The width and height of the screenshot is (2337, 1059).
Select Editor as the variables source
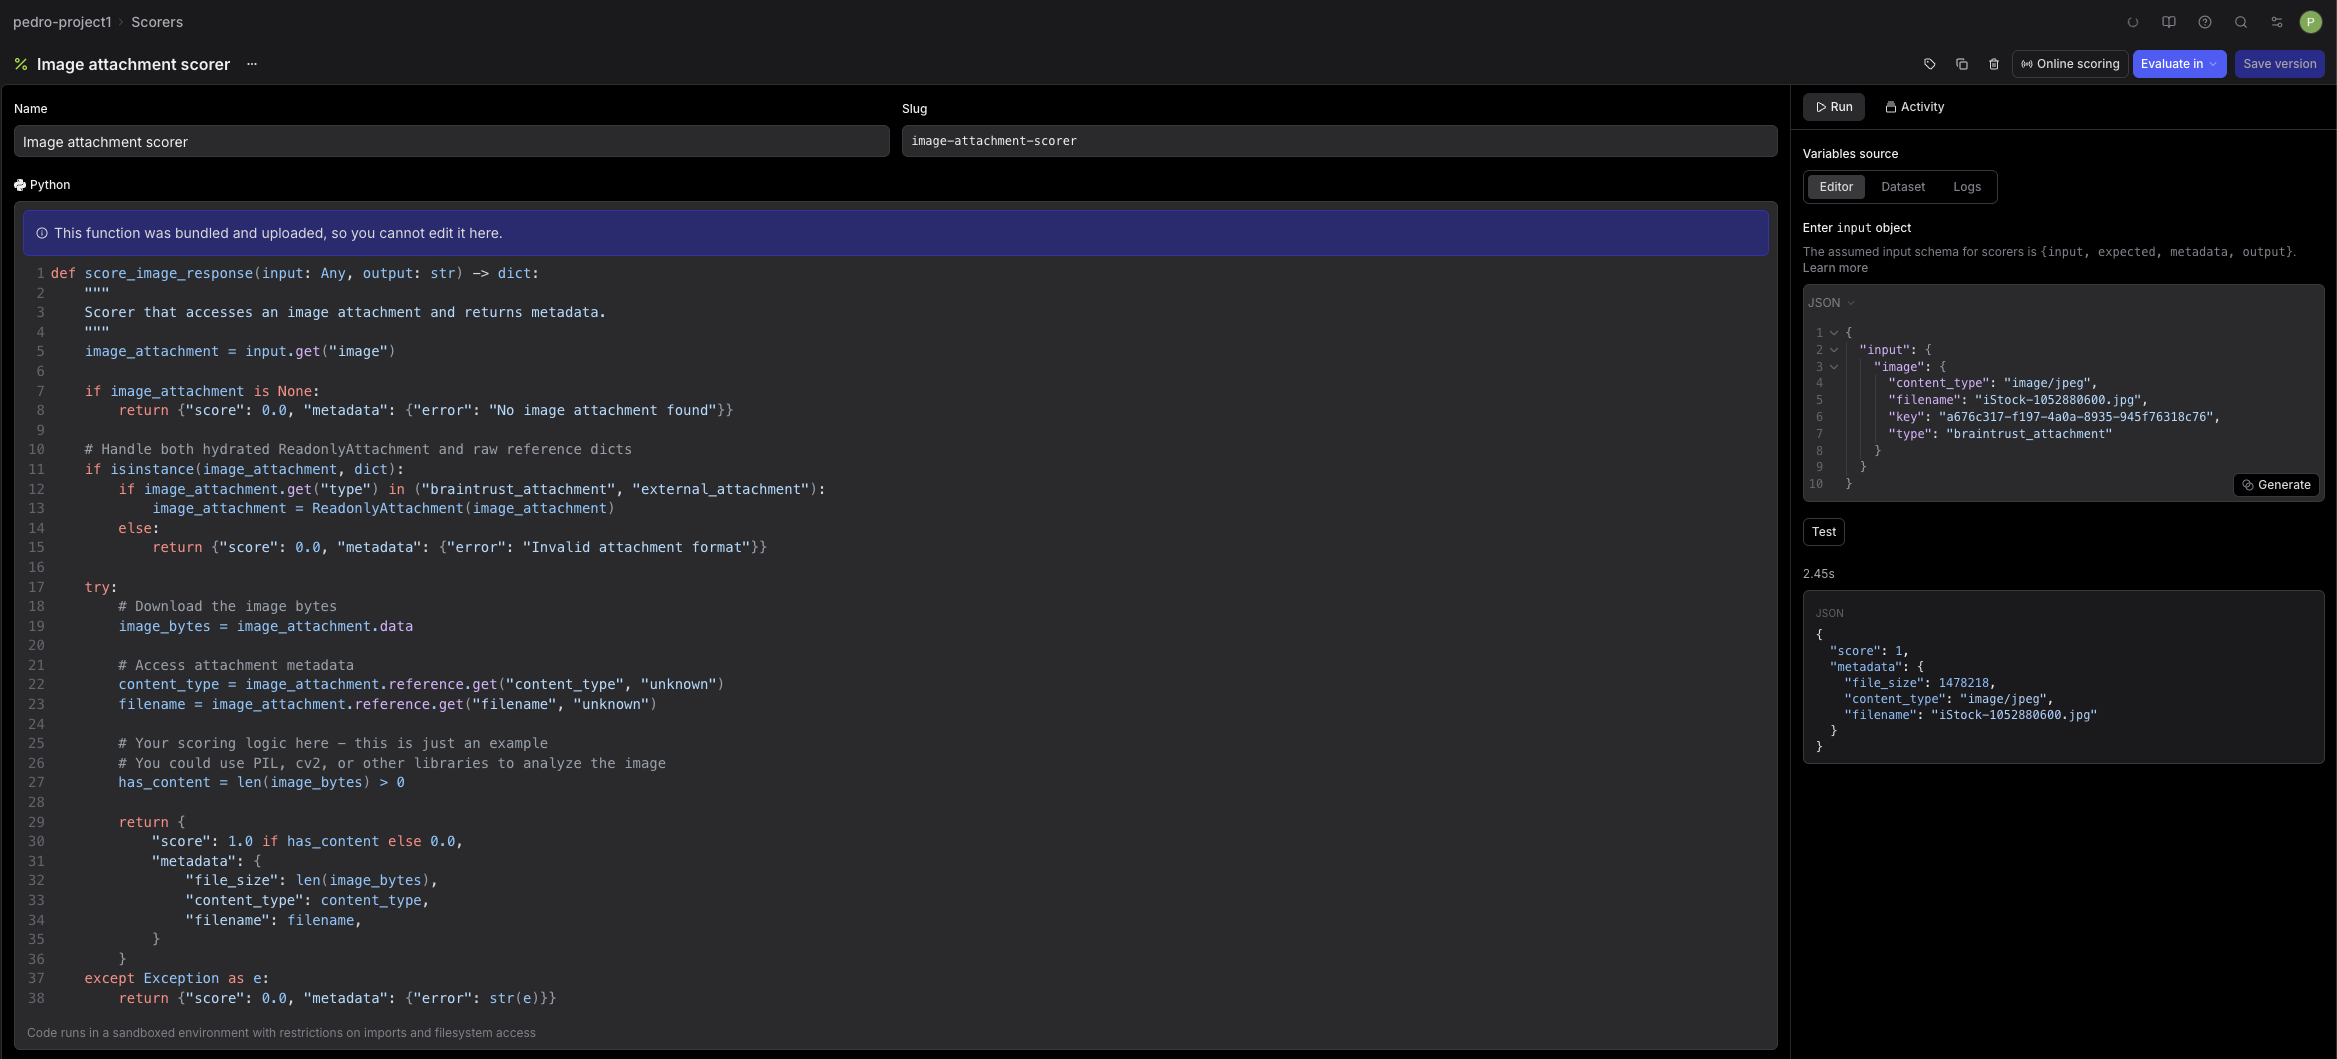tap(1835, 187)
